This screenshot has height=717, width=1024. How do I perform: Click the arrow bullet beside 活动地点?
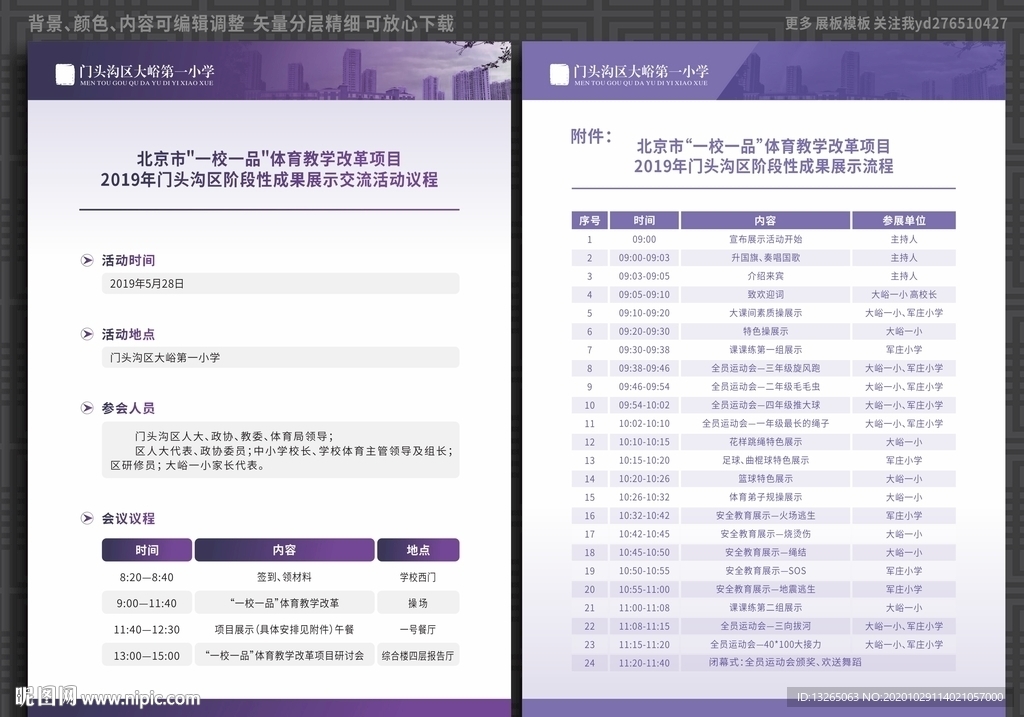coord(88,334)
